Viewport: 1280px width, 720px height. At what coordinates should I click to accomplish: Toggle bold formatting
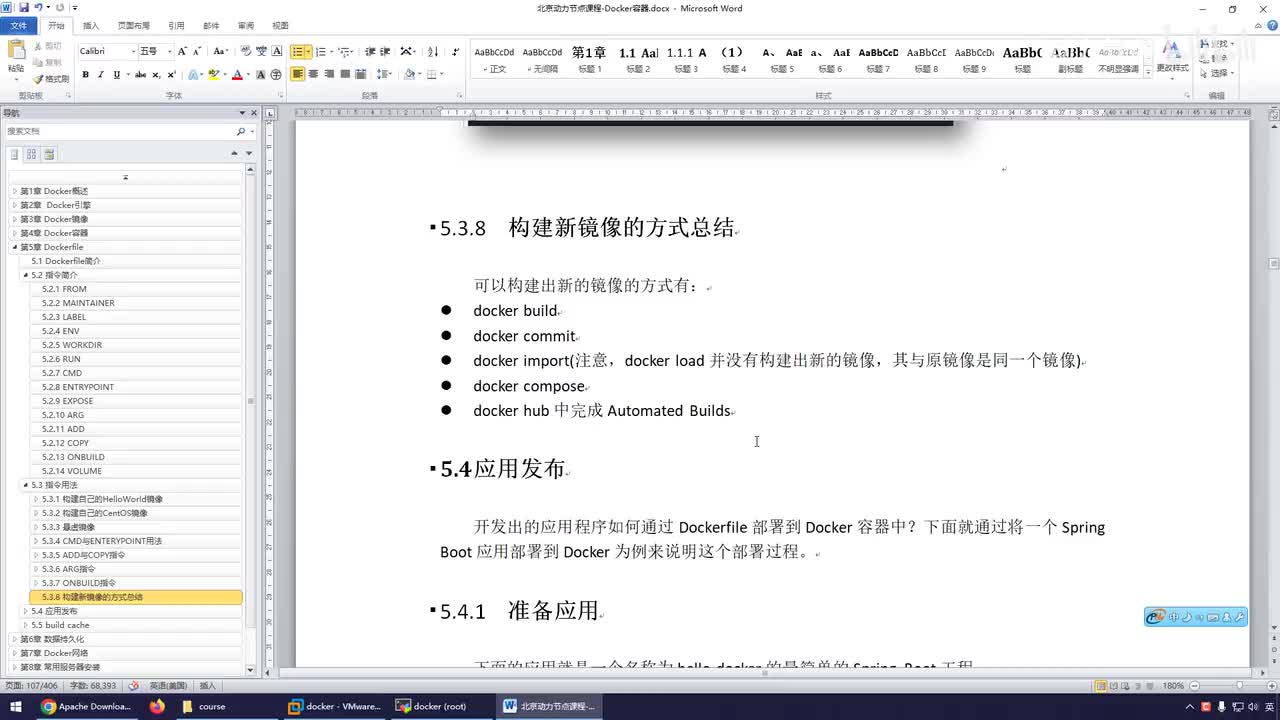coord(85,74)
